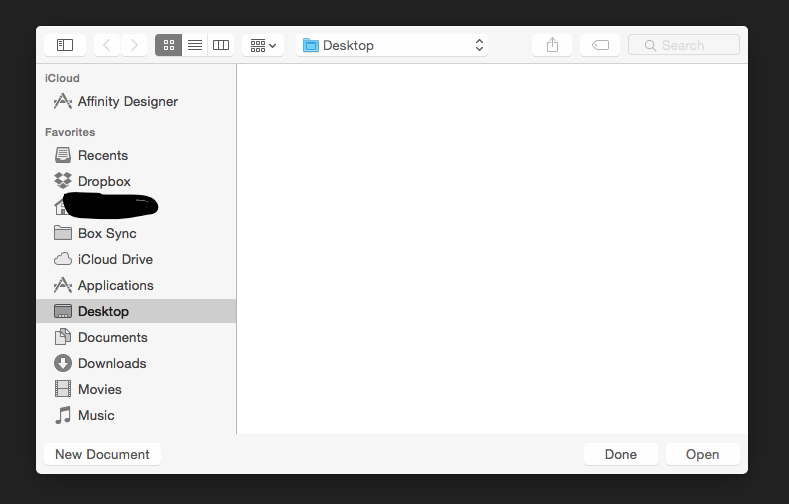Click the Open button
Screen dimensions: 789x504
click(x=702, y=454)
